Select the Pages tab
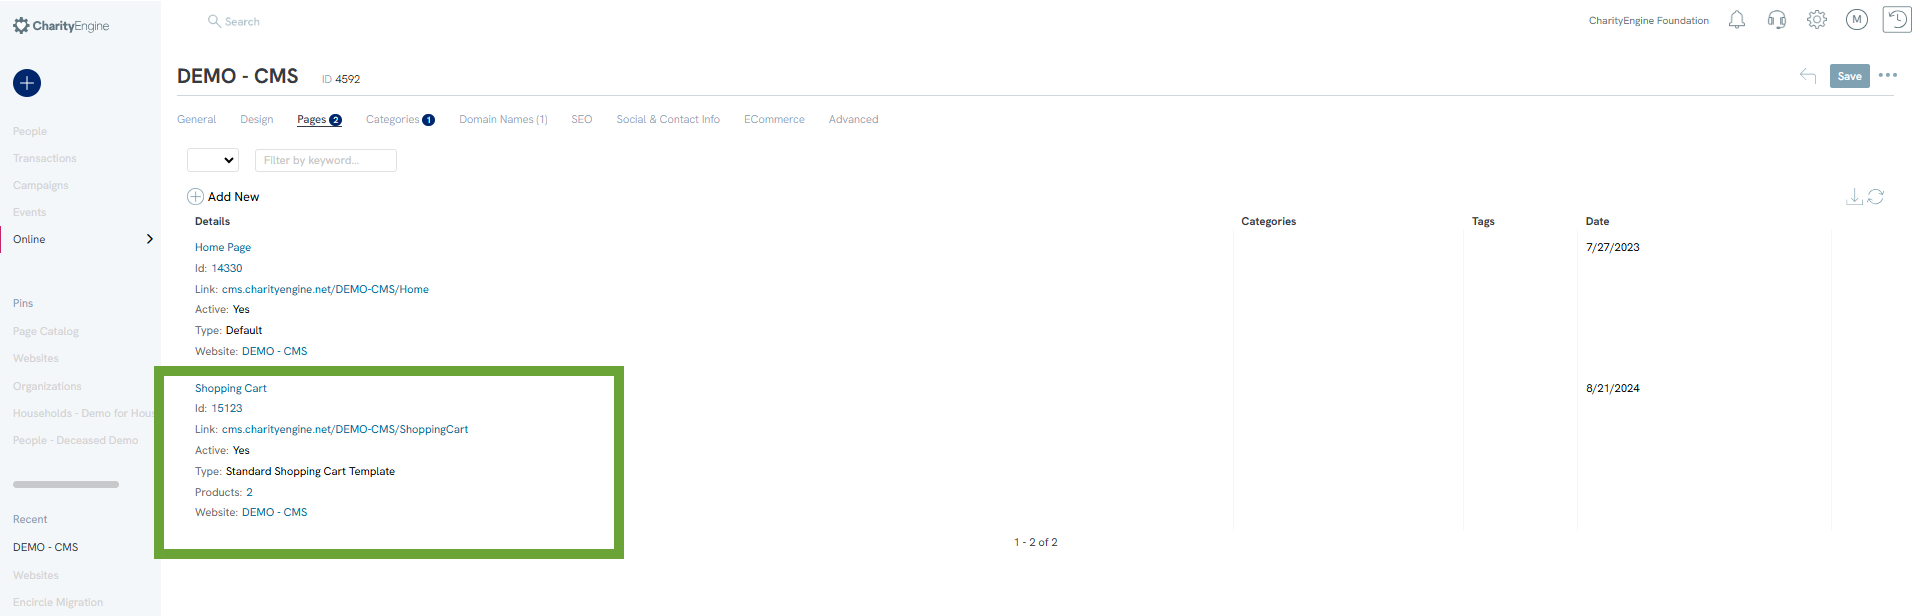The width and height of the screenshot is (1915, 616). (319, 120)
